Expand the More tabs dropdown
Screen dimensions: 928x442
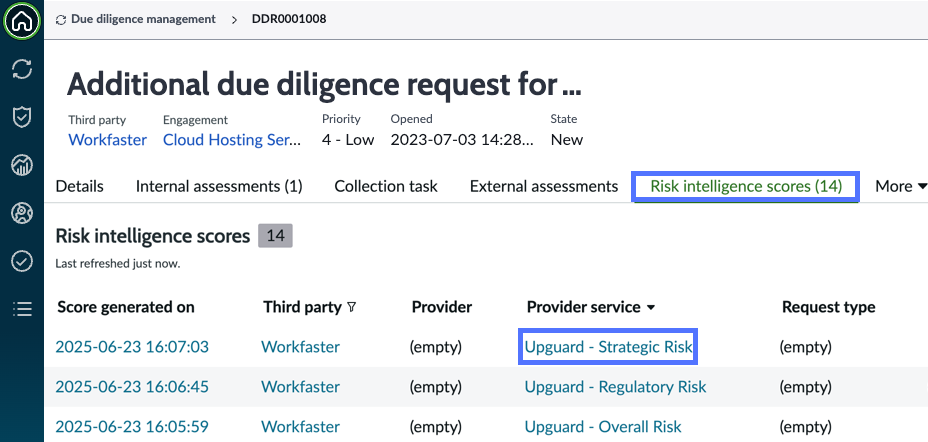901,186
